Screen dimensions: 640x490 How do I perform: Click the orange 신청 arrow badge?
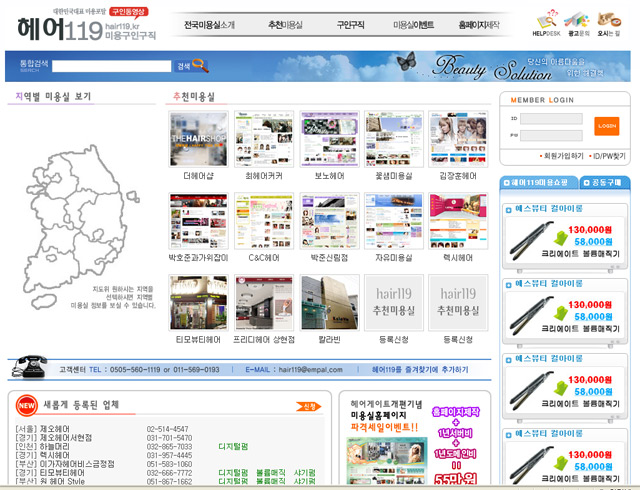click(x=309, y=406)
